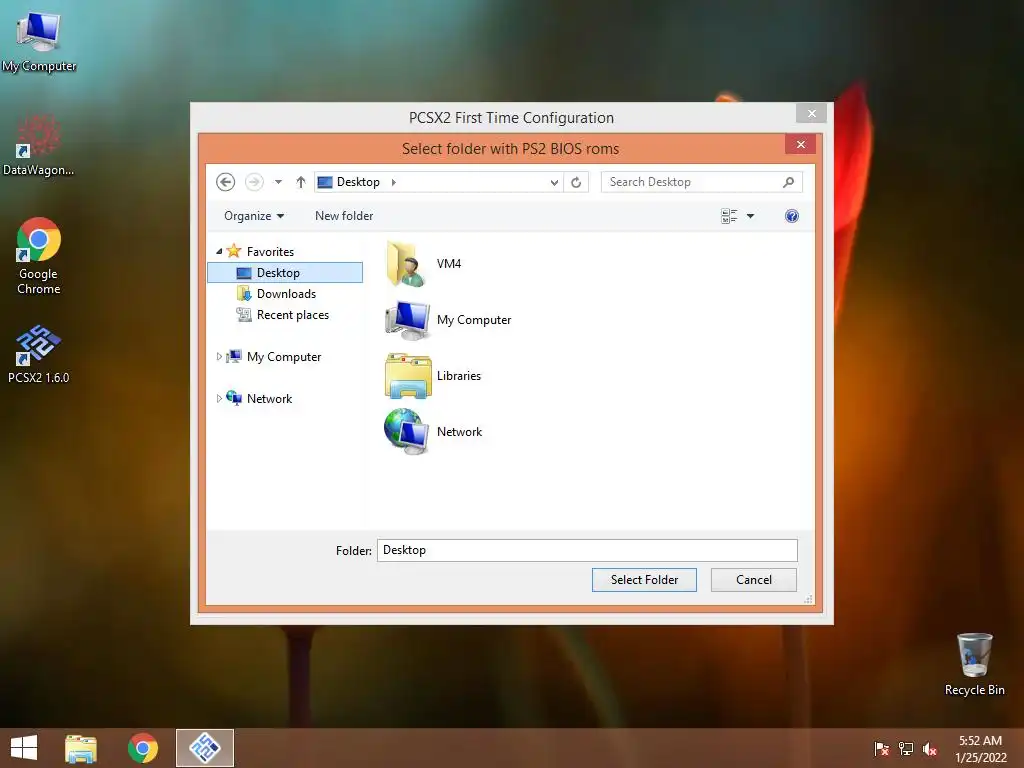
Task: Open the view options dropdown arrow
Action: click(750, 216)
